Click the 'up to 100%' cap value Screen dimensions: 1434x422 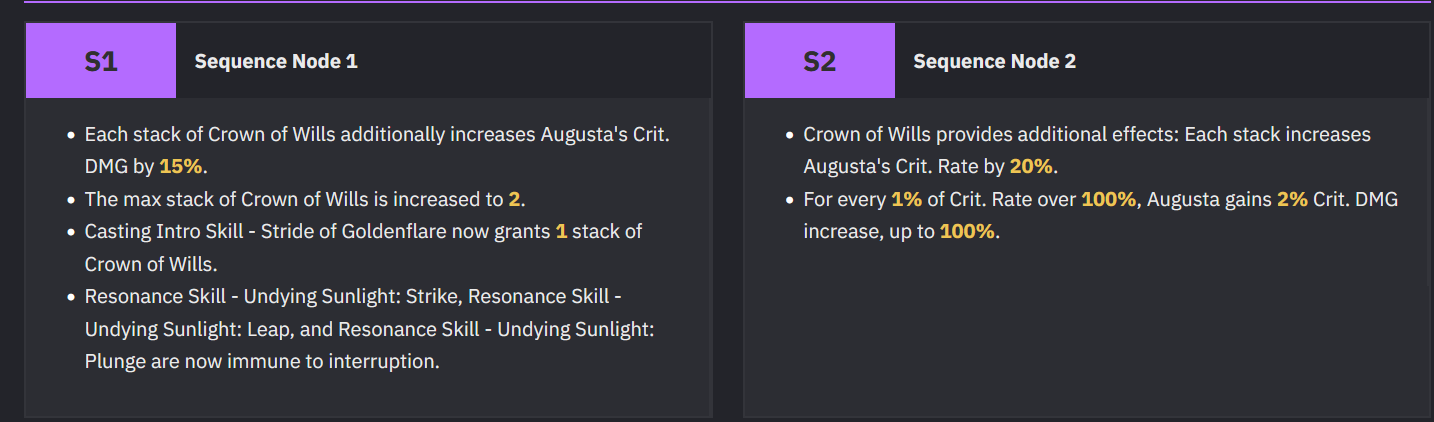point(967,231)
